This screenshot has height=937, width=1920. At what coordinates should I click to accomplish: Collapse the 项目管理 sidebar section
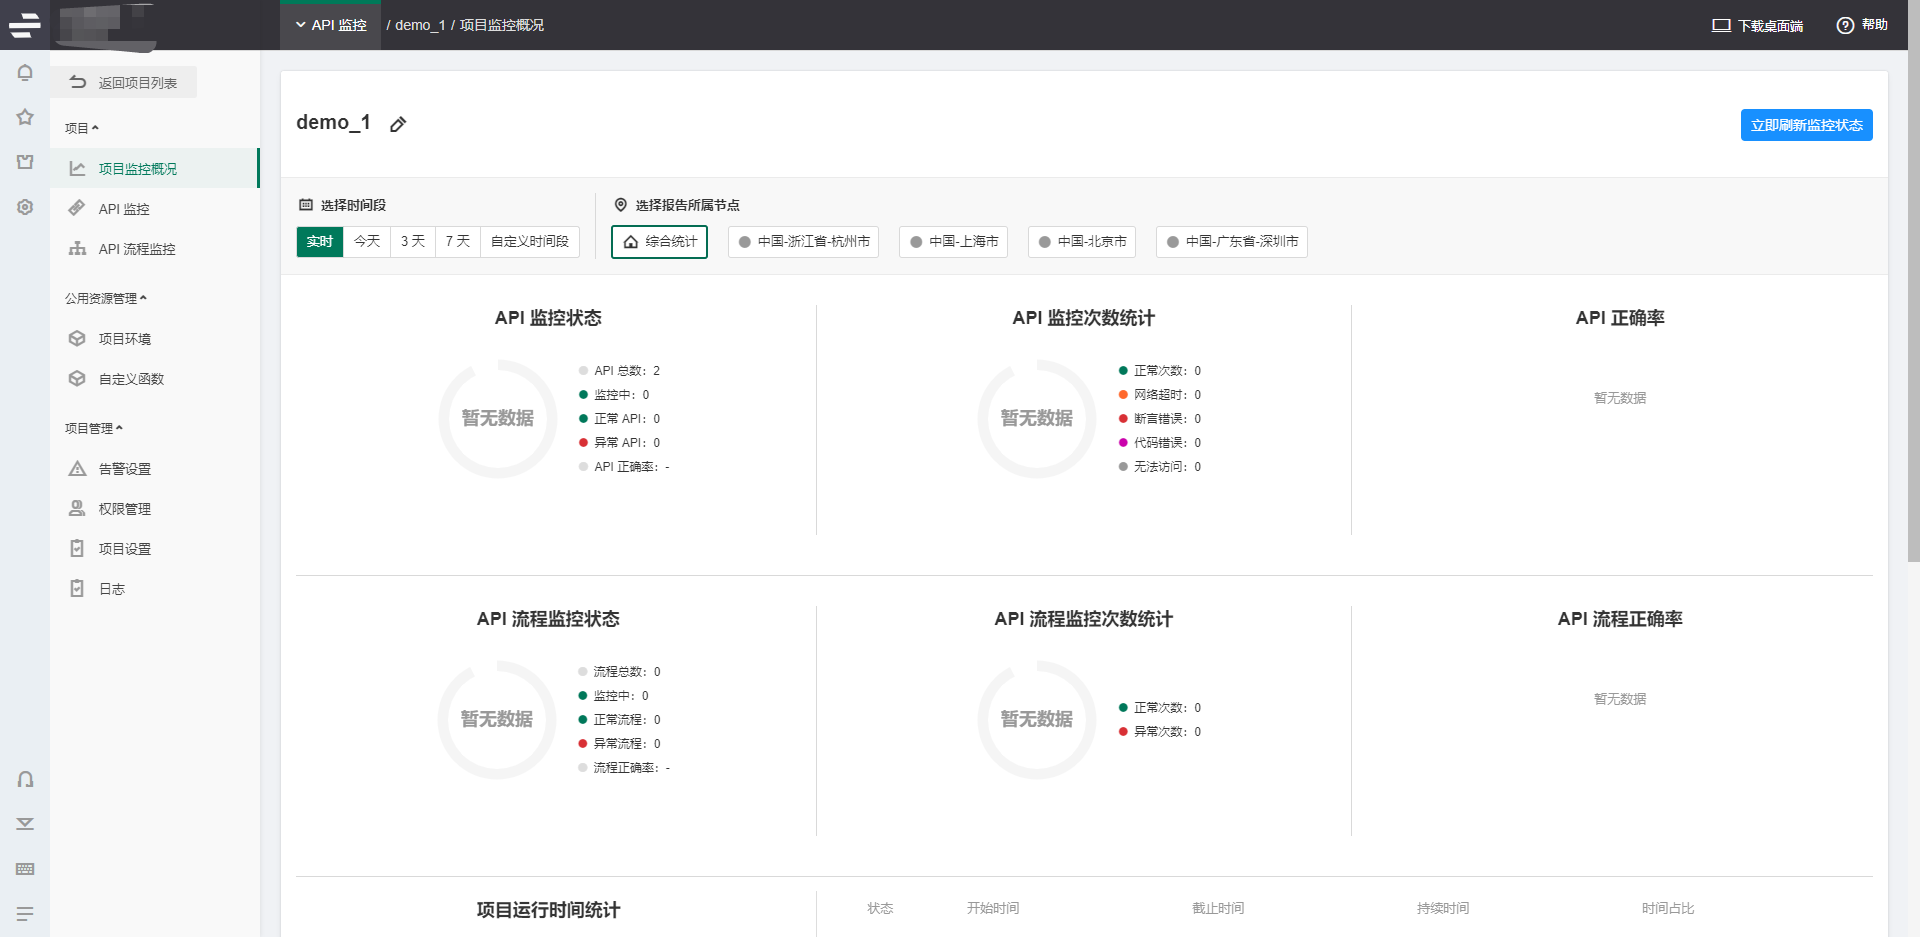94,428
